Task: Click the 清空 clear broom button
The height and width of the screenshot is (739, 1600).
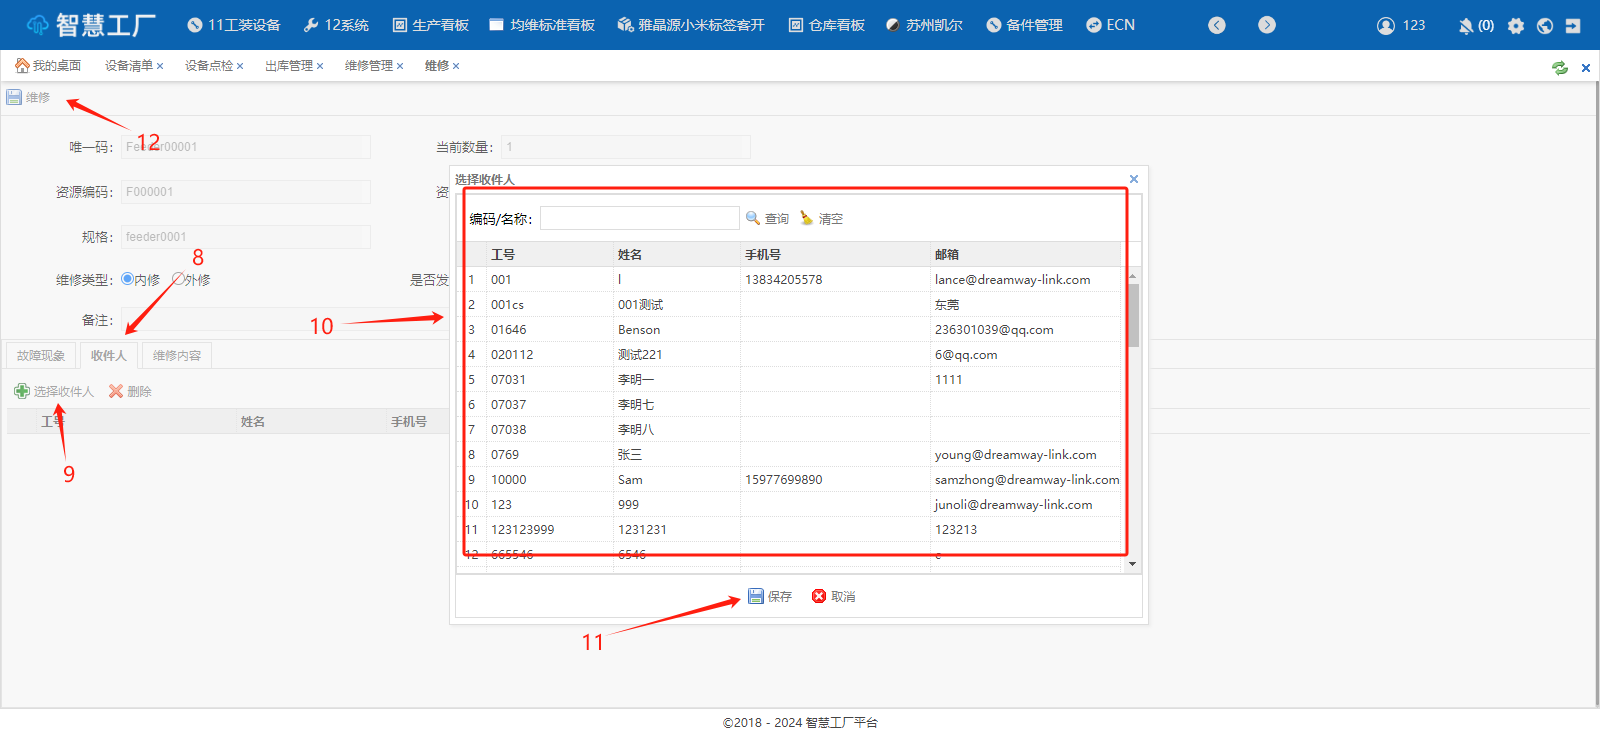Action: [x=821, y=218]
